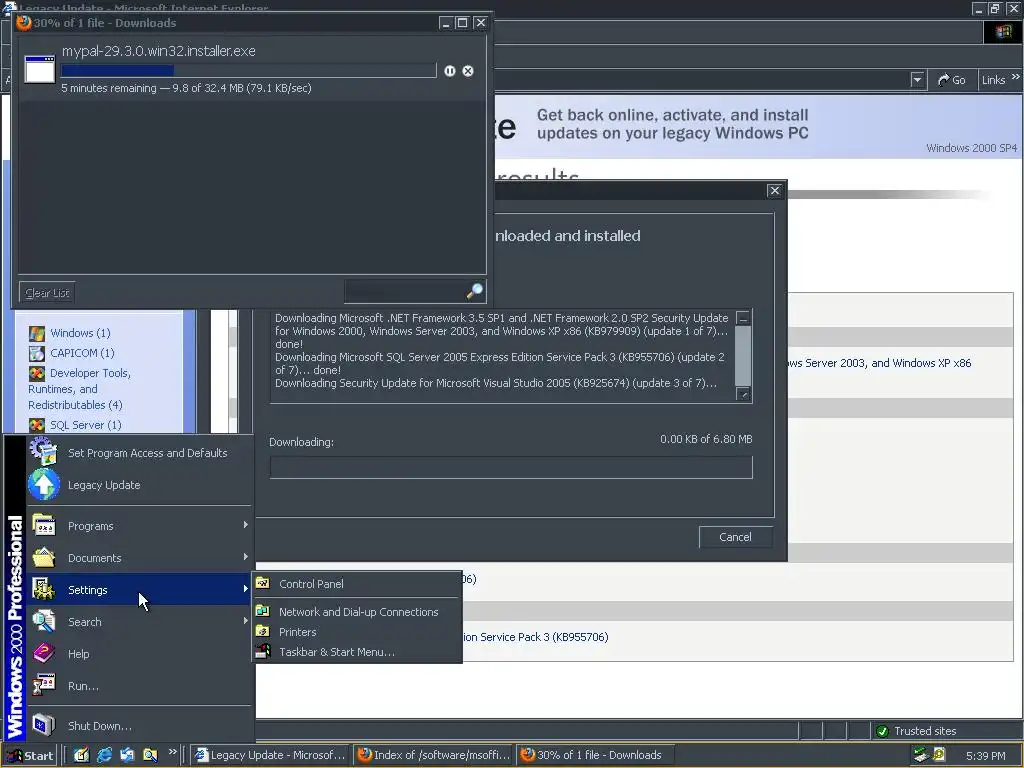Open the Search submenu in Start menu
This screenshot has height=768, width=1024.
[x=140, y=622]
